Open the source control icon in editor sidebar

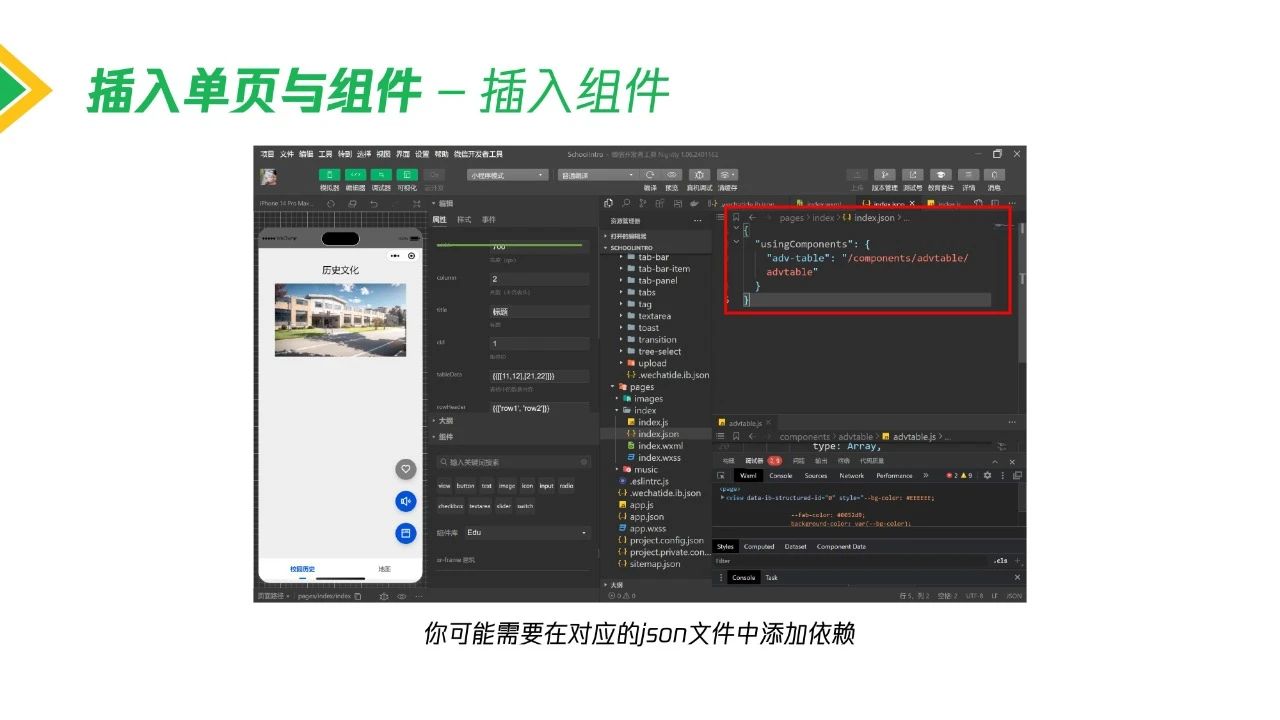[644, 203]
